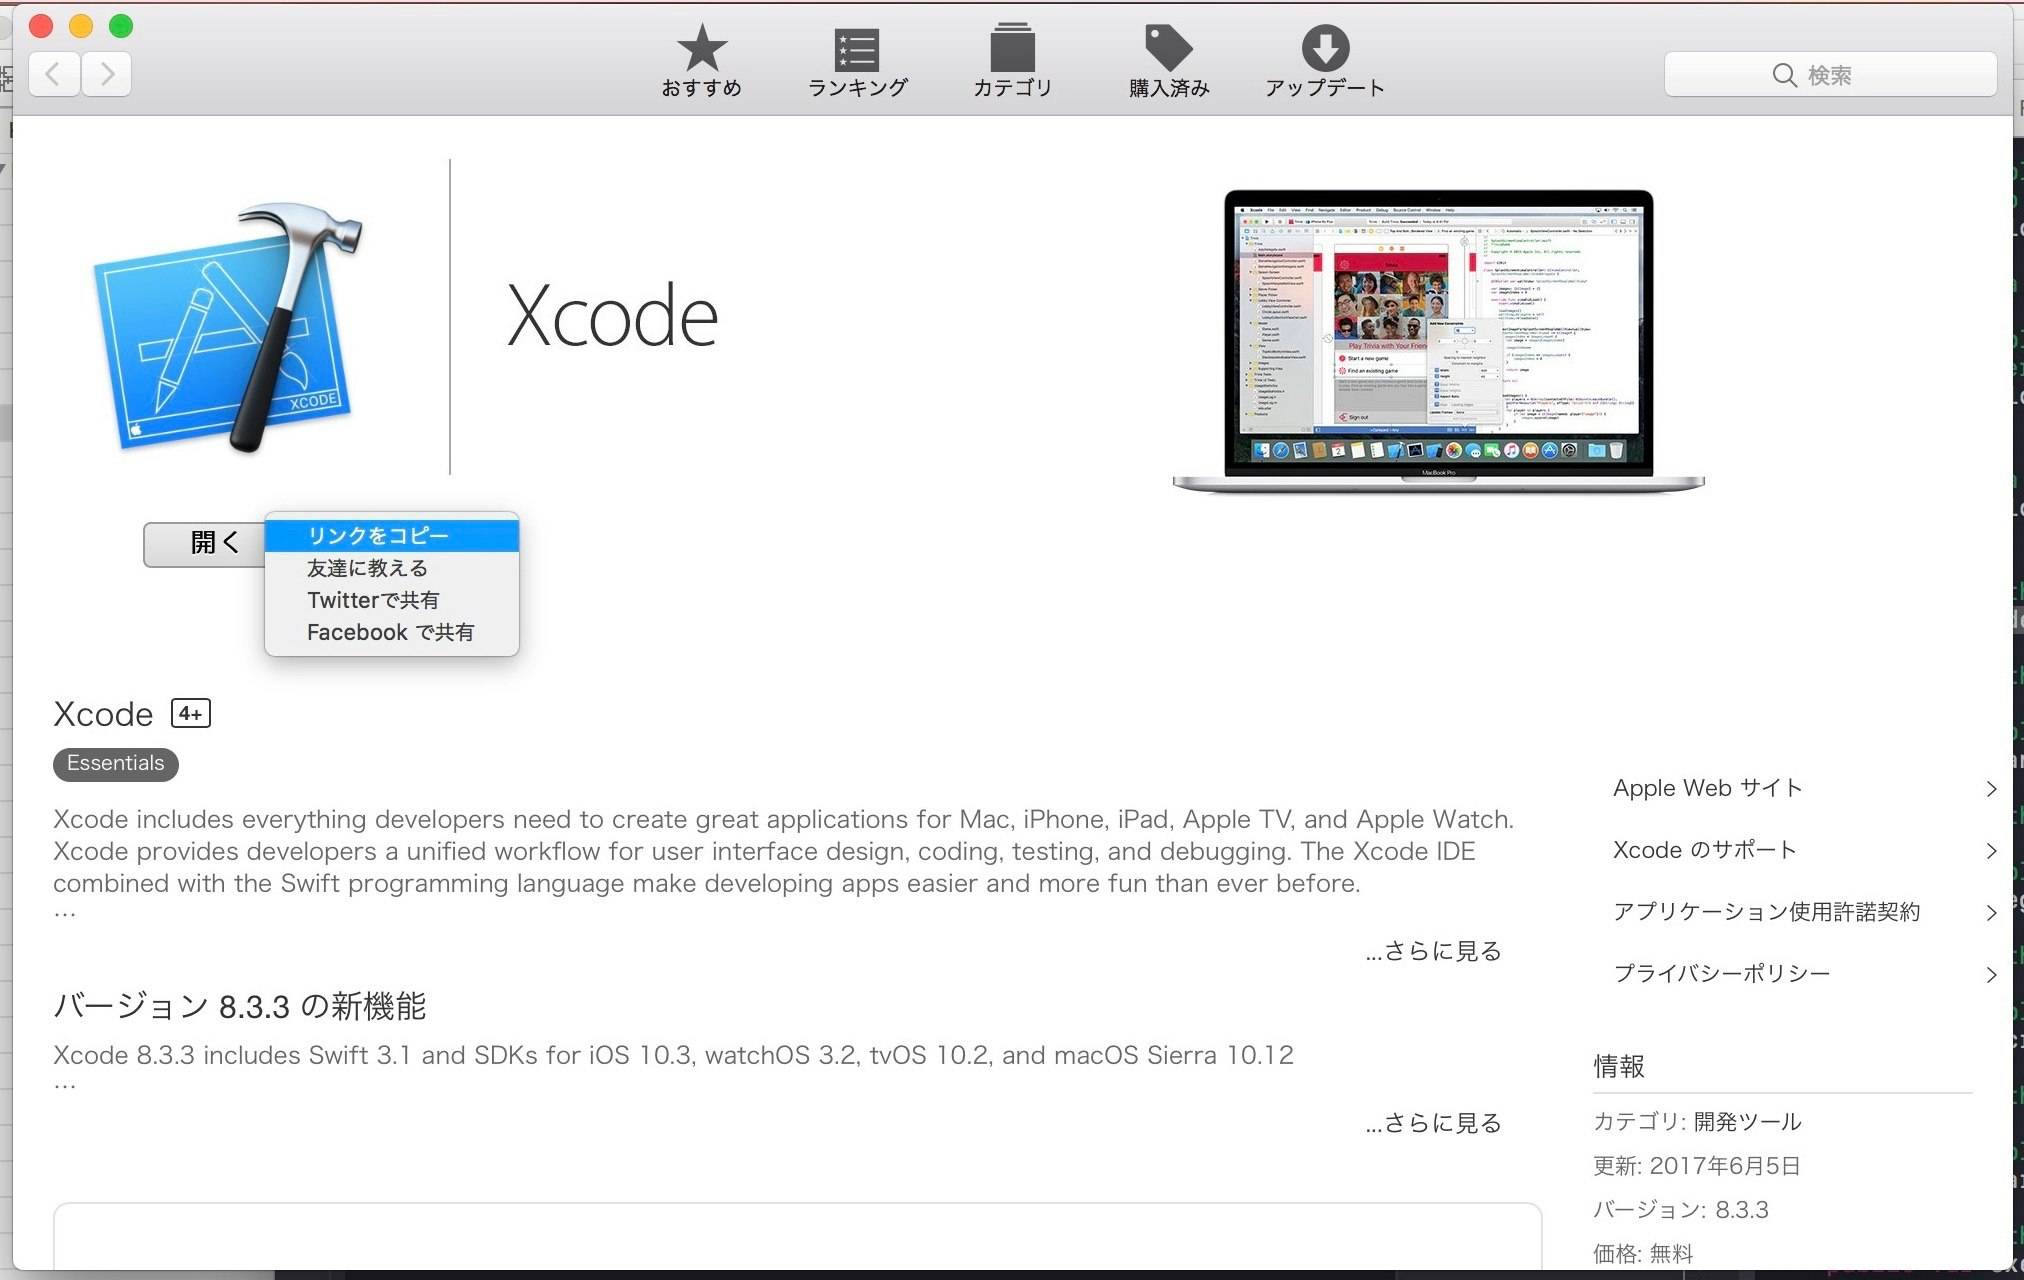Open the ランキング list icon tab
Image resolution: width=2024 pixels, height=1280 pixels.
point(857,61)
